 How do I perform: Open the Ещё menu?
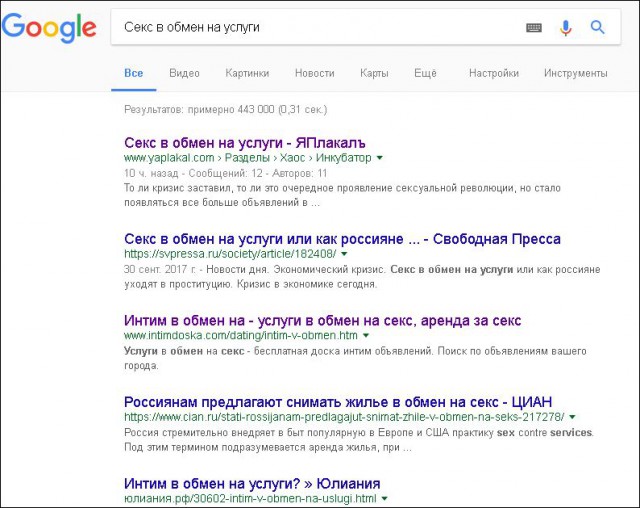[425, 73]
